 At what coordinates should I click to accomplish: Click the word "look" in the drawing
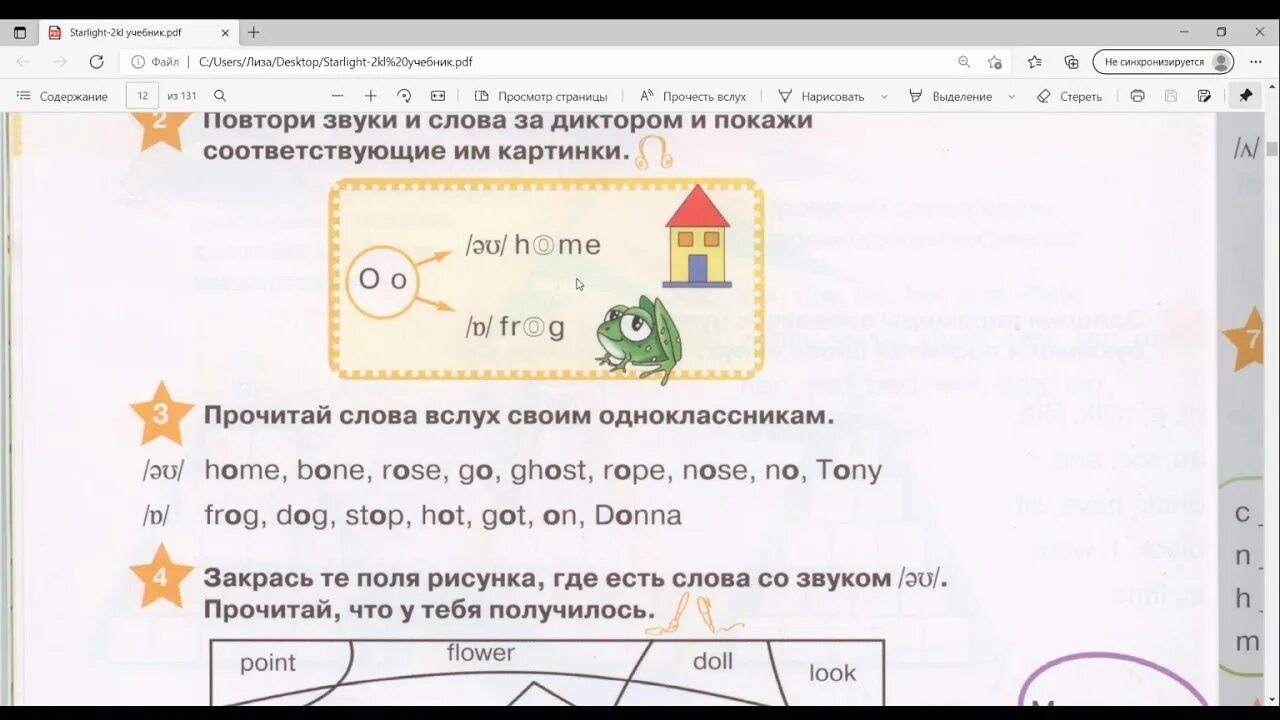(x=832, y=673)
